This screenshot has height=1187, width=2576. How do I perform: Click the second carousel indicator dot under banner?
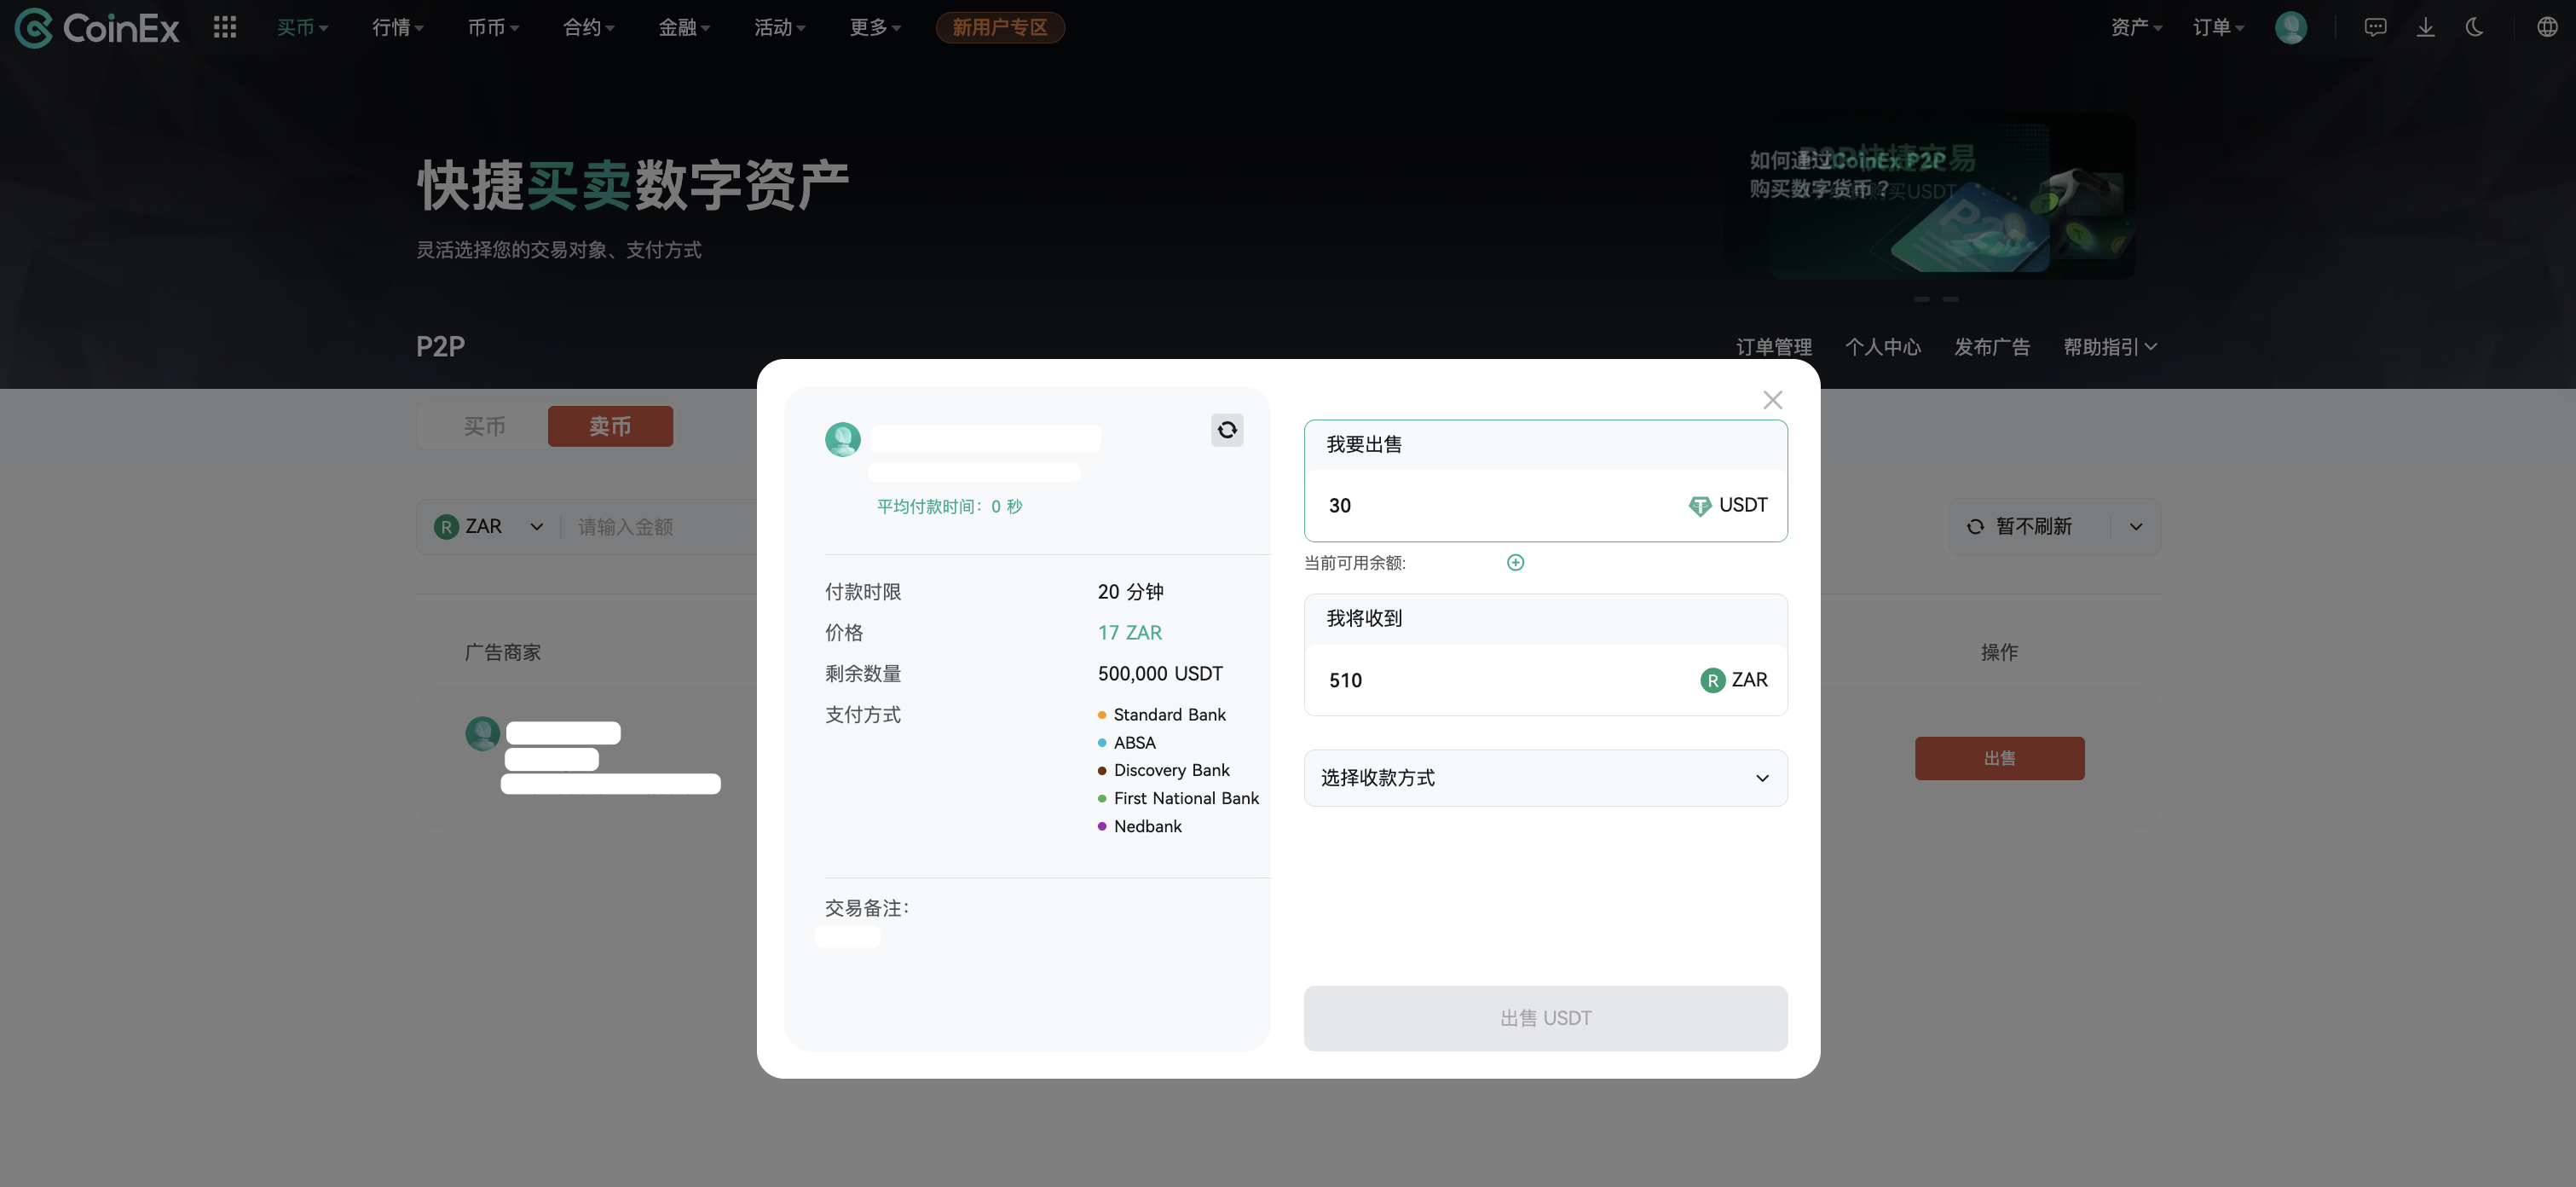1950,299
